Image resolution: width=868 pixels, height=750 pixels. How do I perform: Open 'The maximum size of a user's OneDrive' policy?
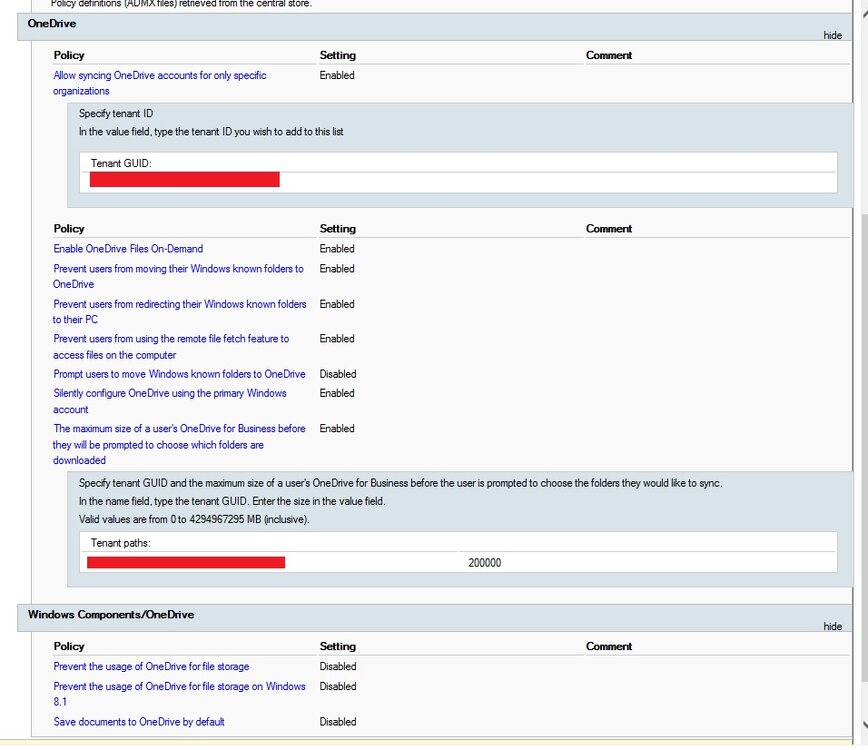tap(179, 444)
